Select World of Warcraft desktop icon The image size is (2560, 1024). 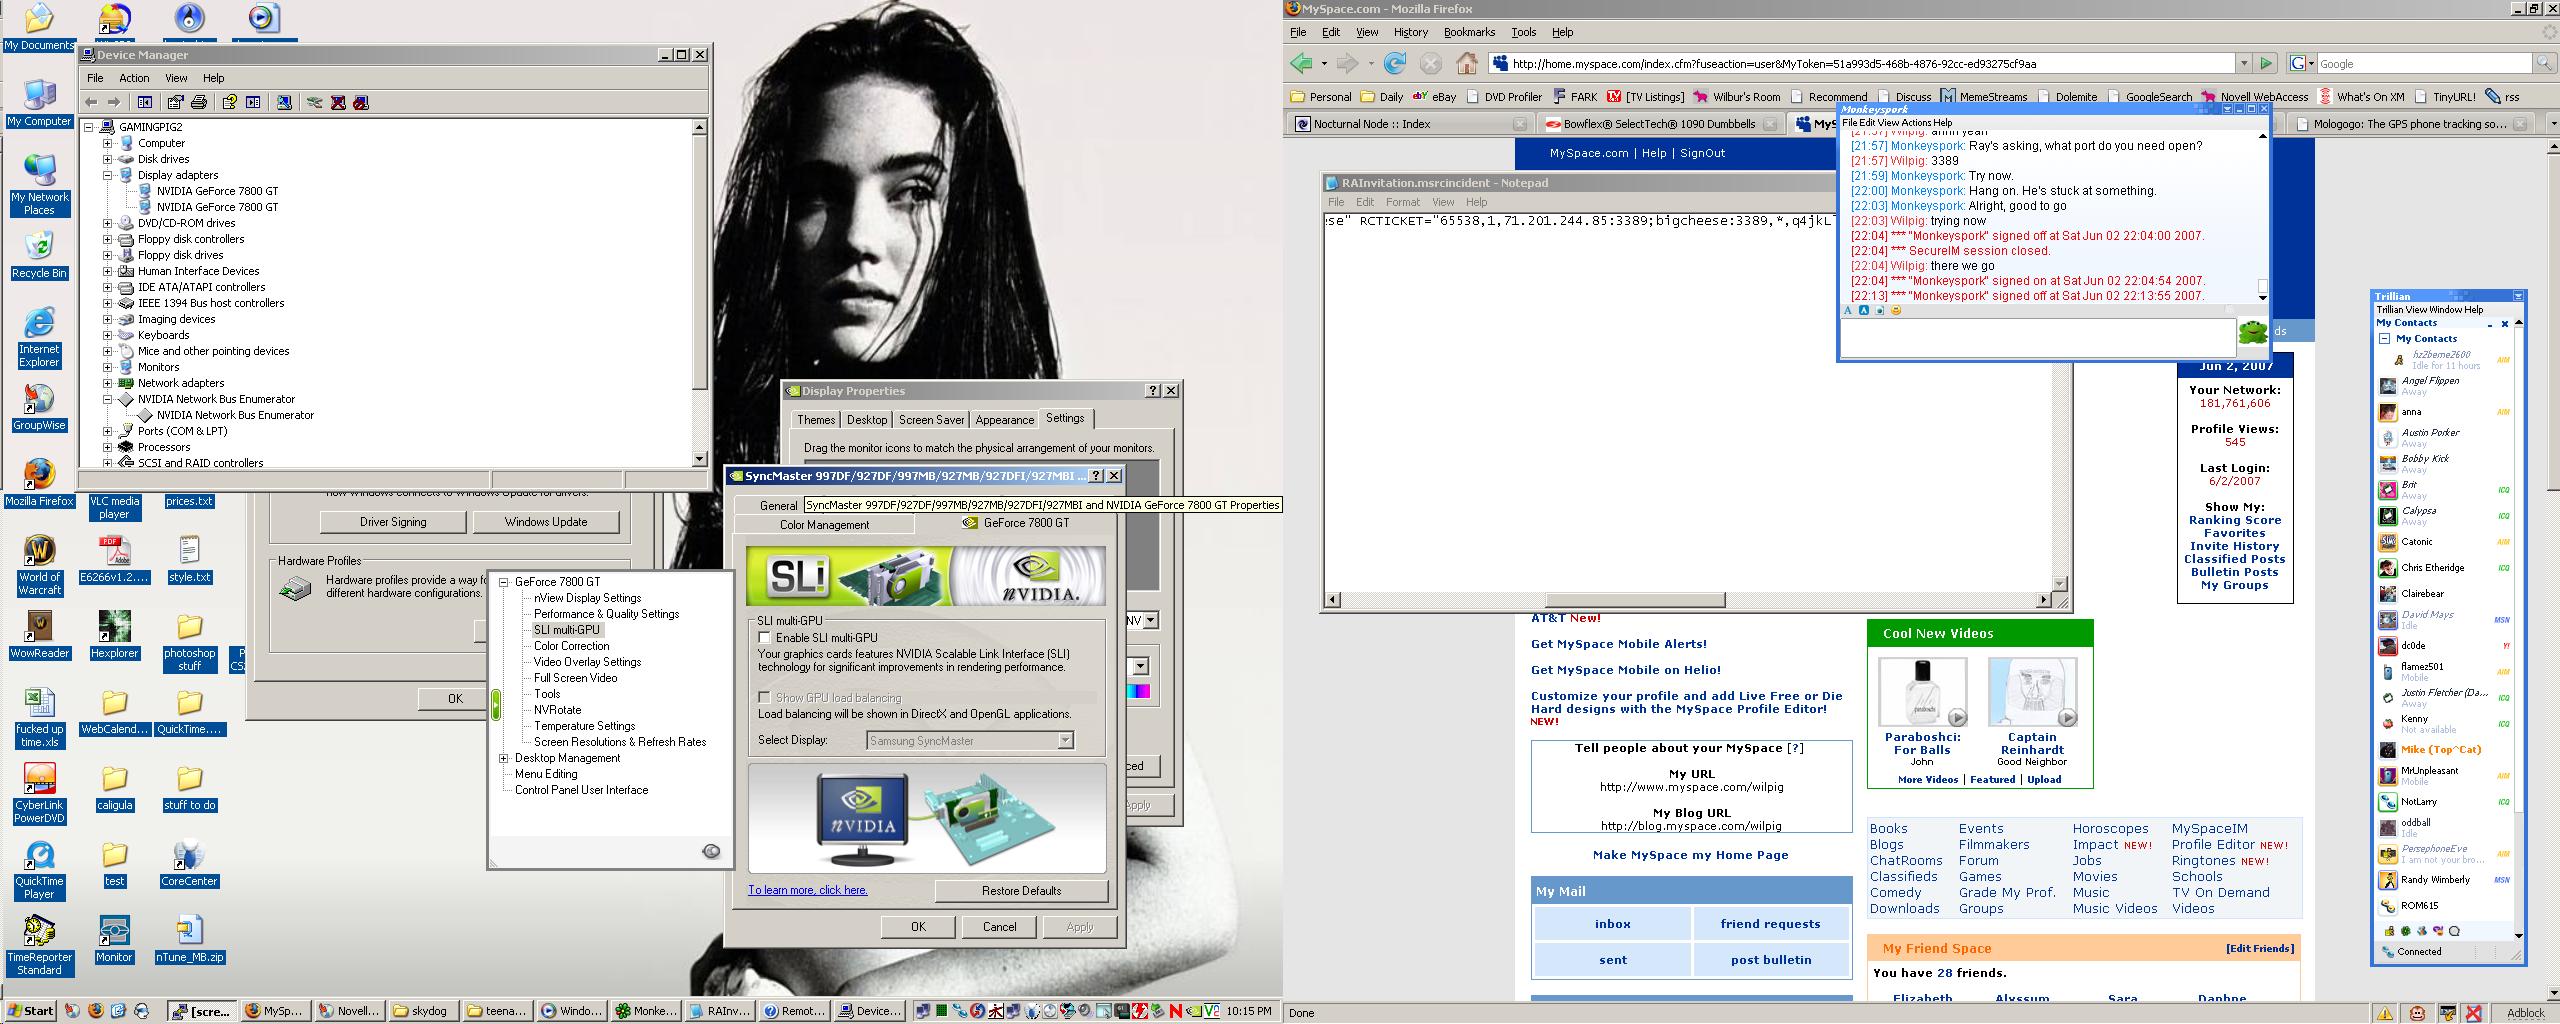(39, 565)
